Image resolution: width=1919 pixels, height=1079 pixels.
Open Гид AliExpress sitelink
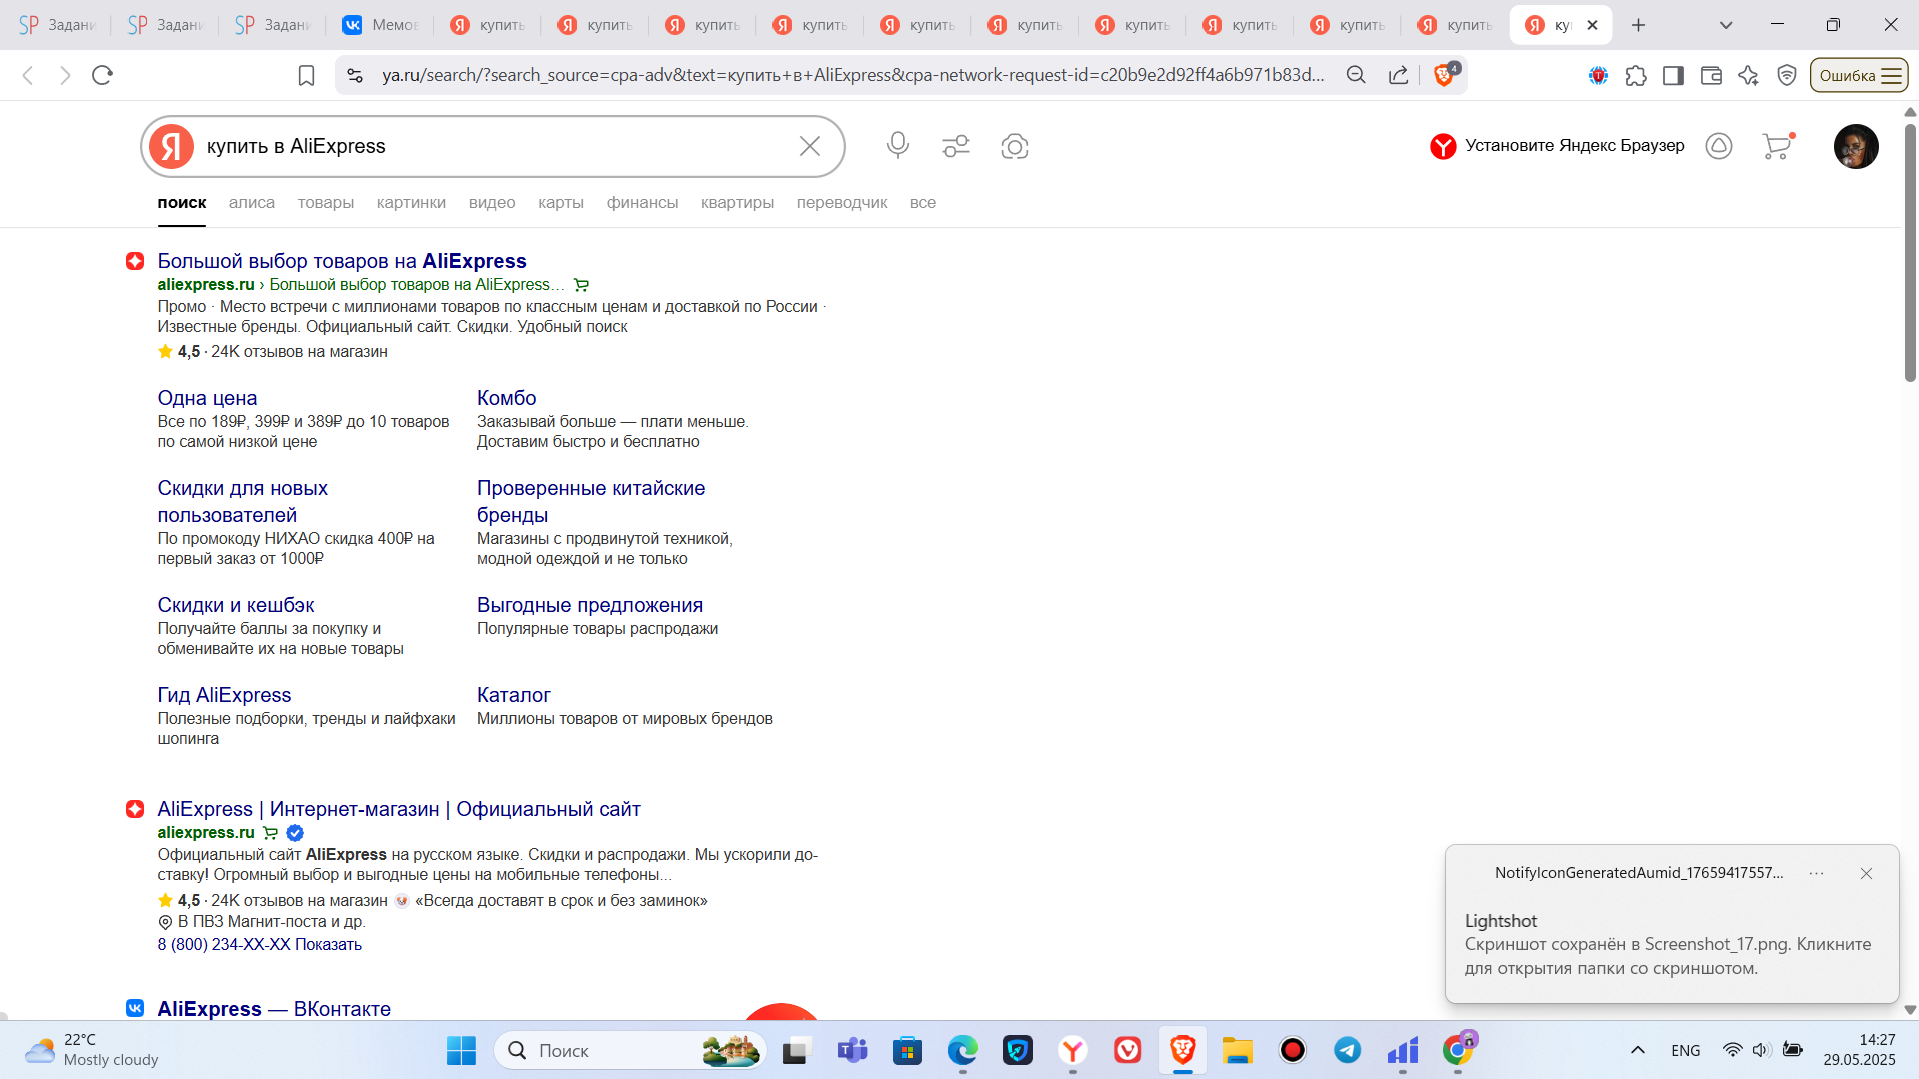click(x=224, y=695)
